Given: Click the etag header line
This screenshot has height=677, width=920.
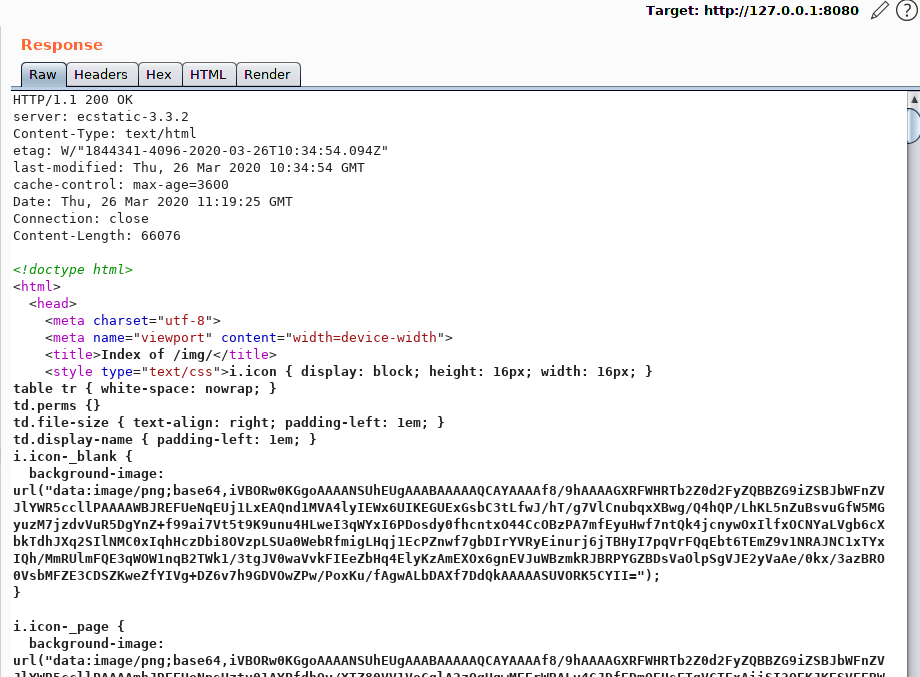Looking at the screenshot, I should pos(200,151).
